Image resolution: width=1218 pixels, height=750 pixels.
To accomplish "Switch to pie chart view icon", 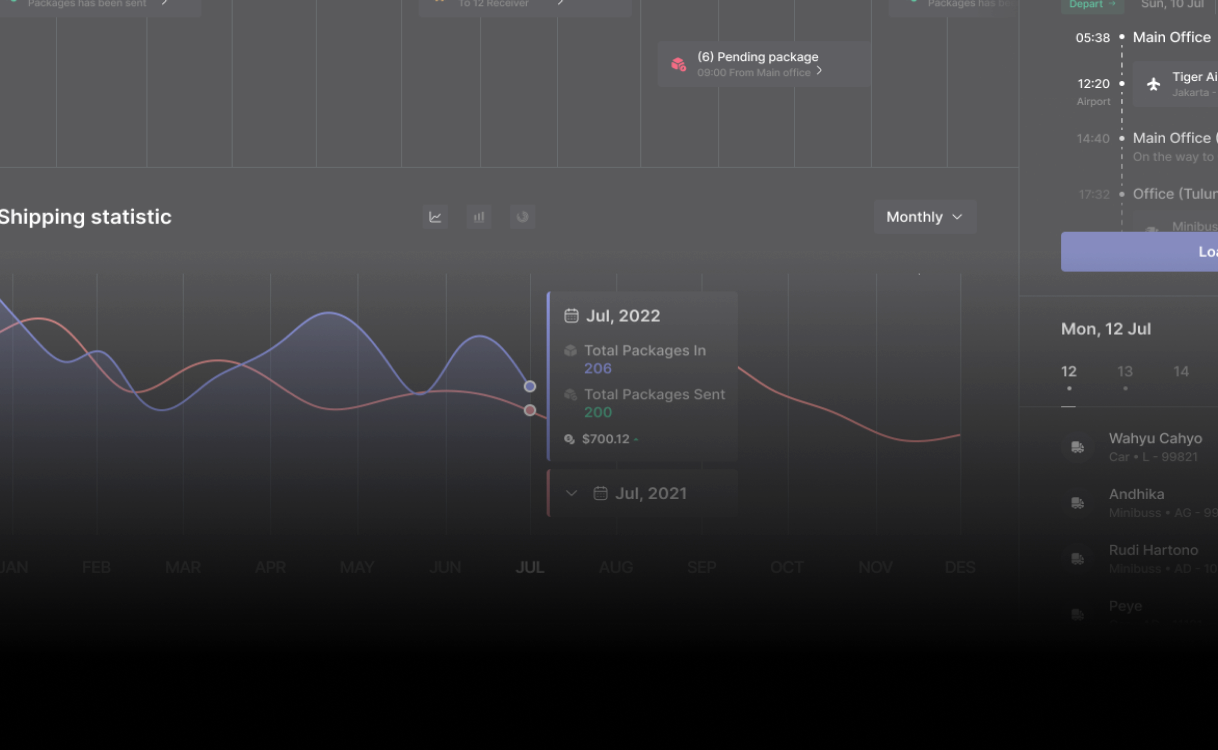I will (x=522, y=217).
